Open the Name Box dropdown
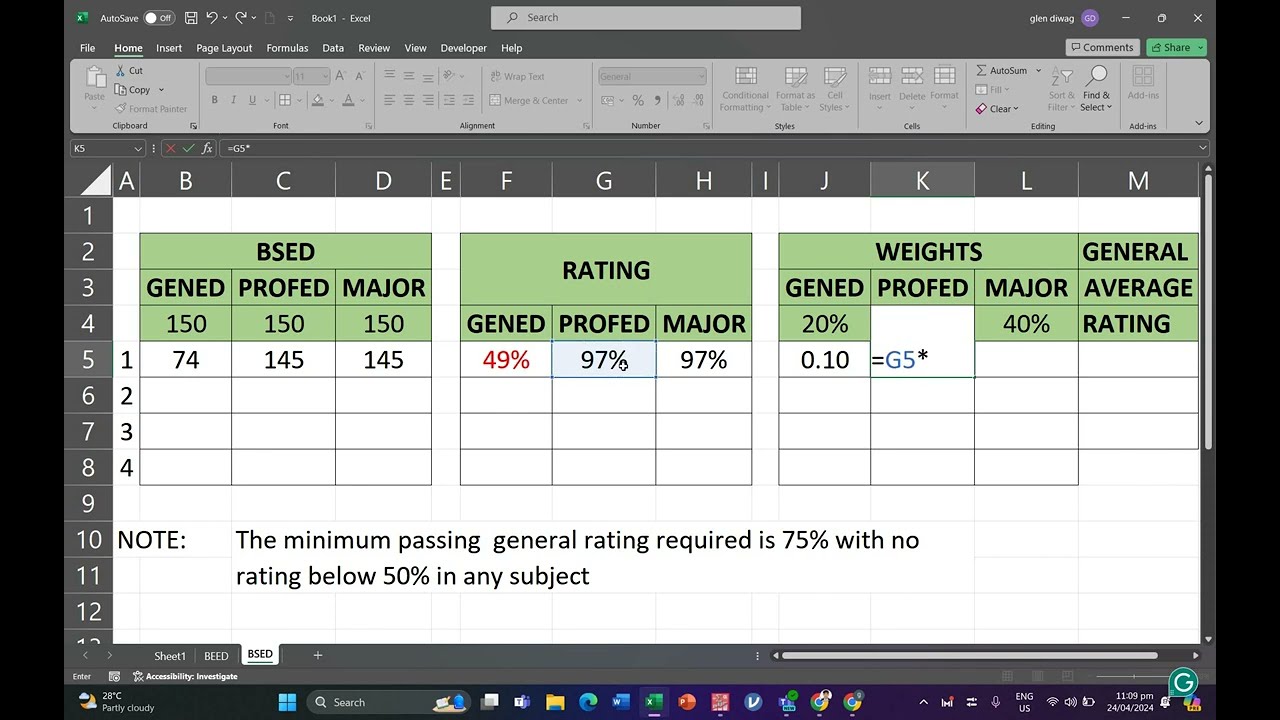 point(138,148)
